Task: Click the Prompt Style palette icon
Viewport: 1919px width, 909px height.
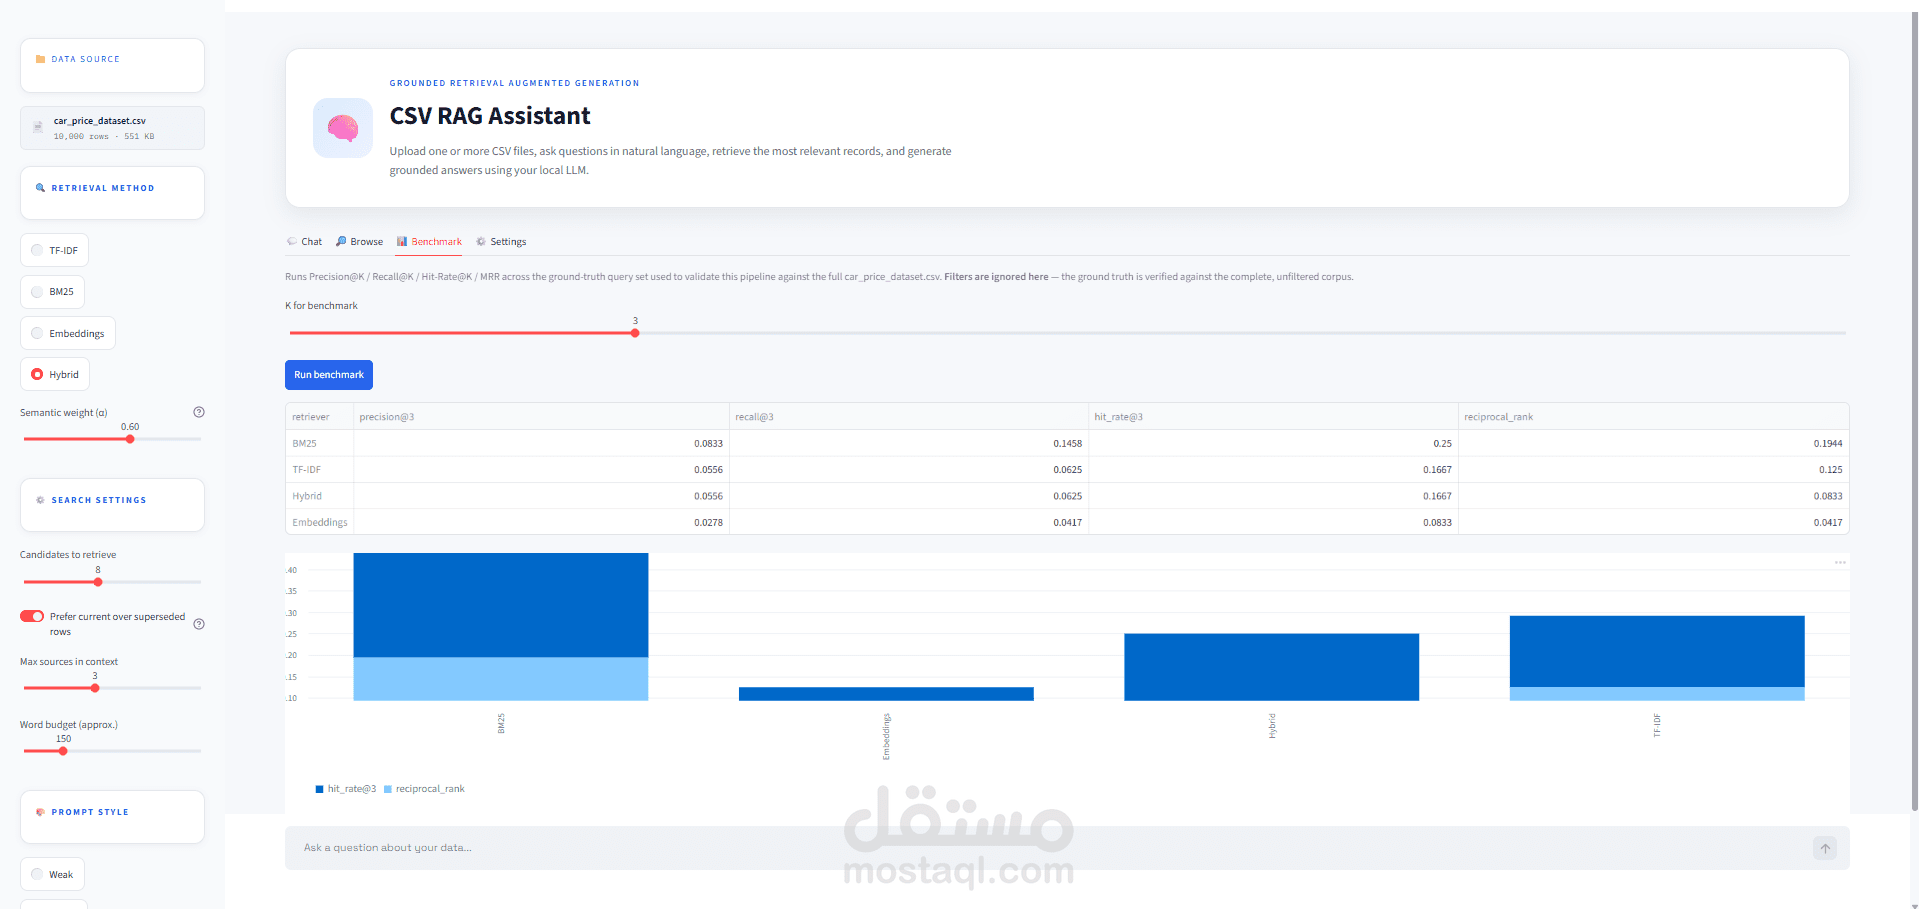Action: (40, 812)
